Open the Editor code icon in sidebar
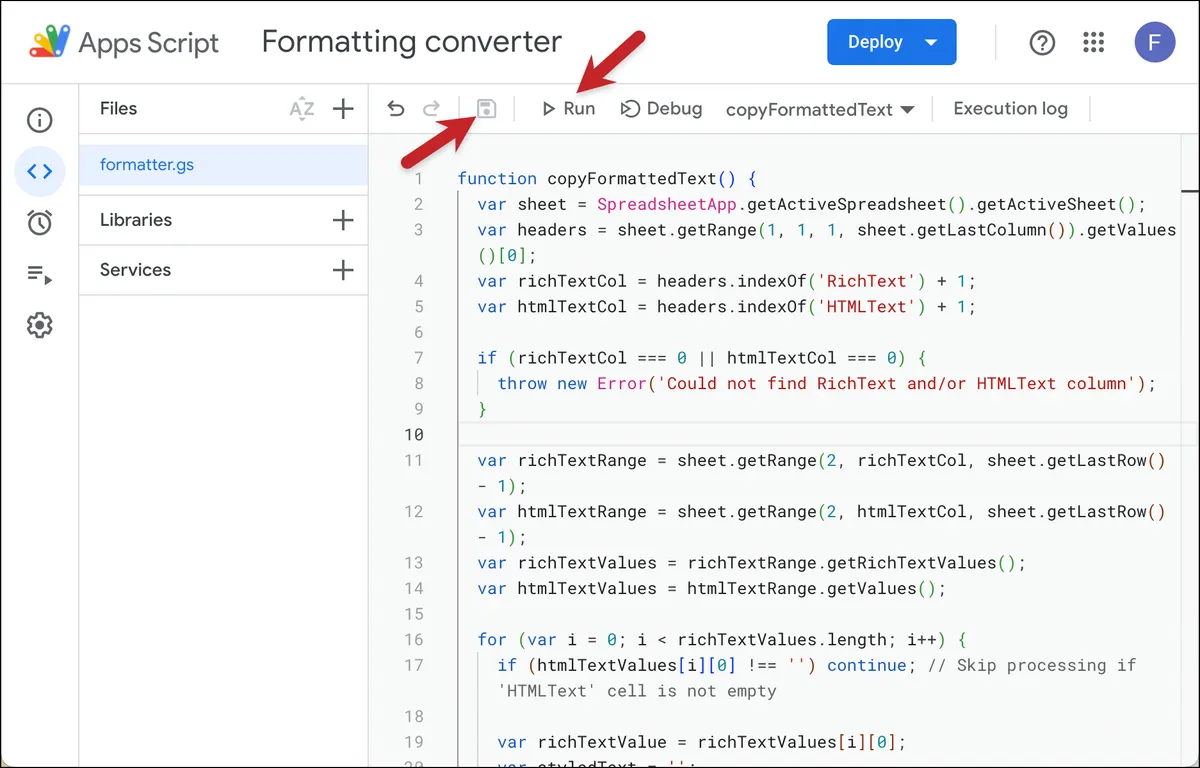 coord(39,171)
